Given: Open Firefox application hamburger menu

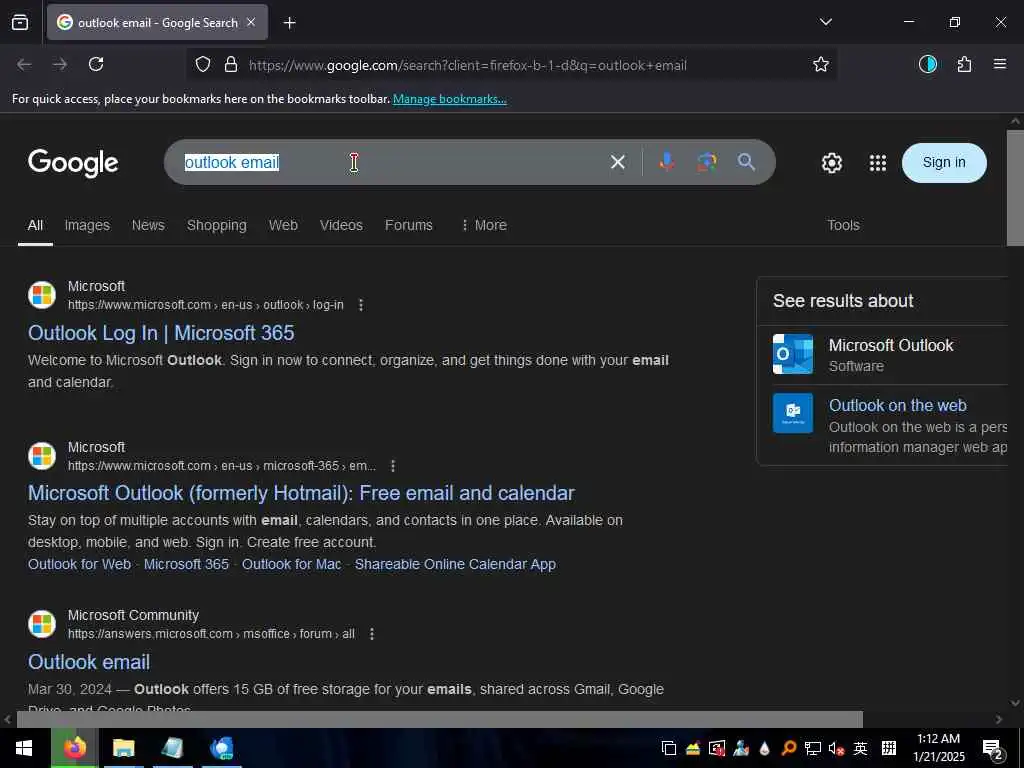Looking at the screenshot, I should click(x=999, y=64).
